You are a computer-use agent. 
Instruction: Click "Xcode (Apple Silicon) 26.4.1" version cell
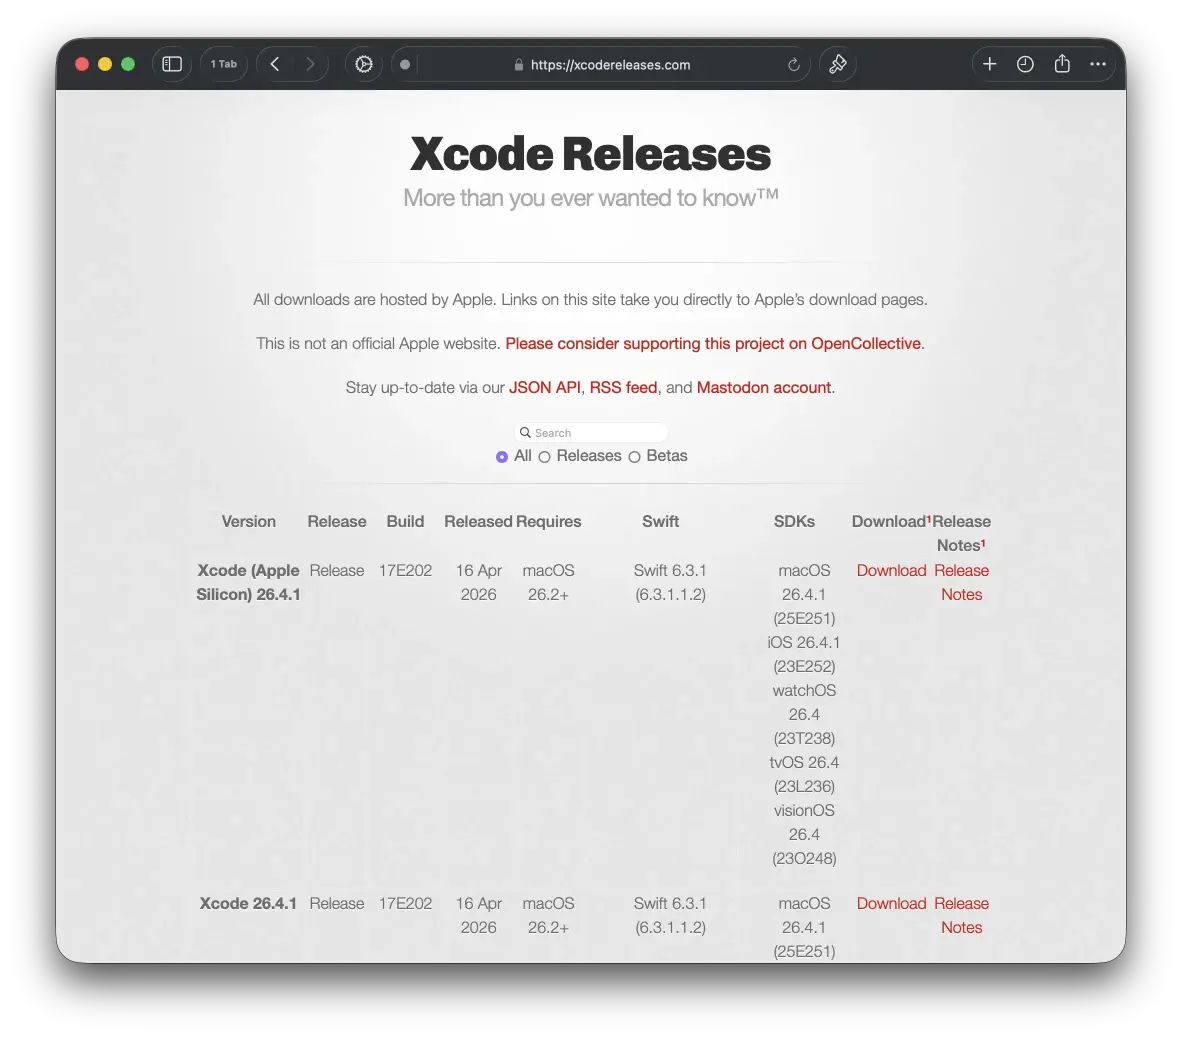pos(249,582)
